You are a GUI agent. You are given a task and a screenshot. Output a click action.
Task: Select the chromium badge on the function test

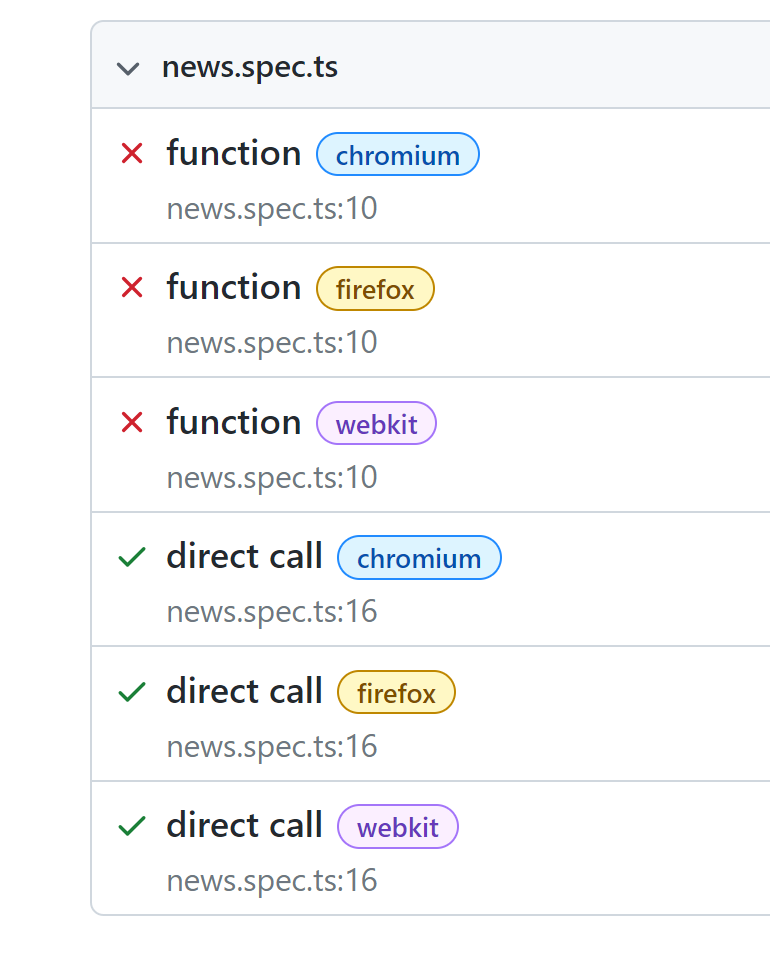coord(397,154)
